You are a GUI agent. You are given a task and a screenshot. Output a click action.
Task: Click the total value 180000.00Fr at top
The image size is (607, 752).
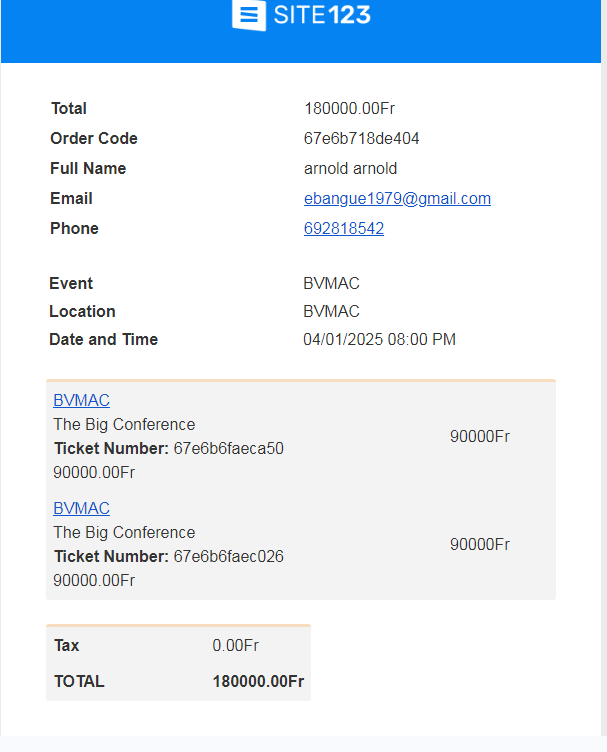tap(350, 108)
